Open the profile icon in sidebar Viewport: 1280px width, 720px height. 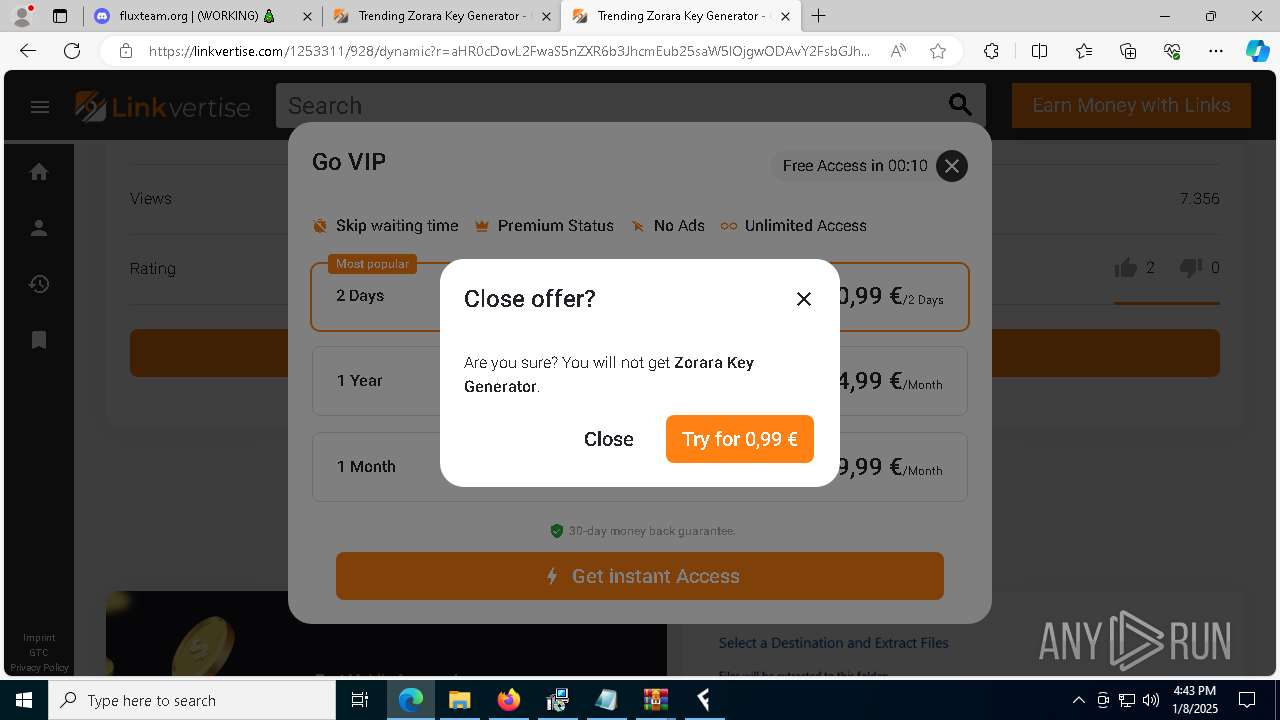(x=39, y=228)
